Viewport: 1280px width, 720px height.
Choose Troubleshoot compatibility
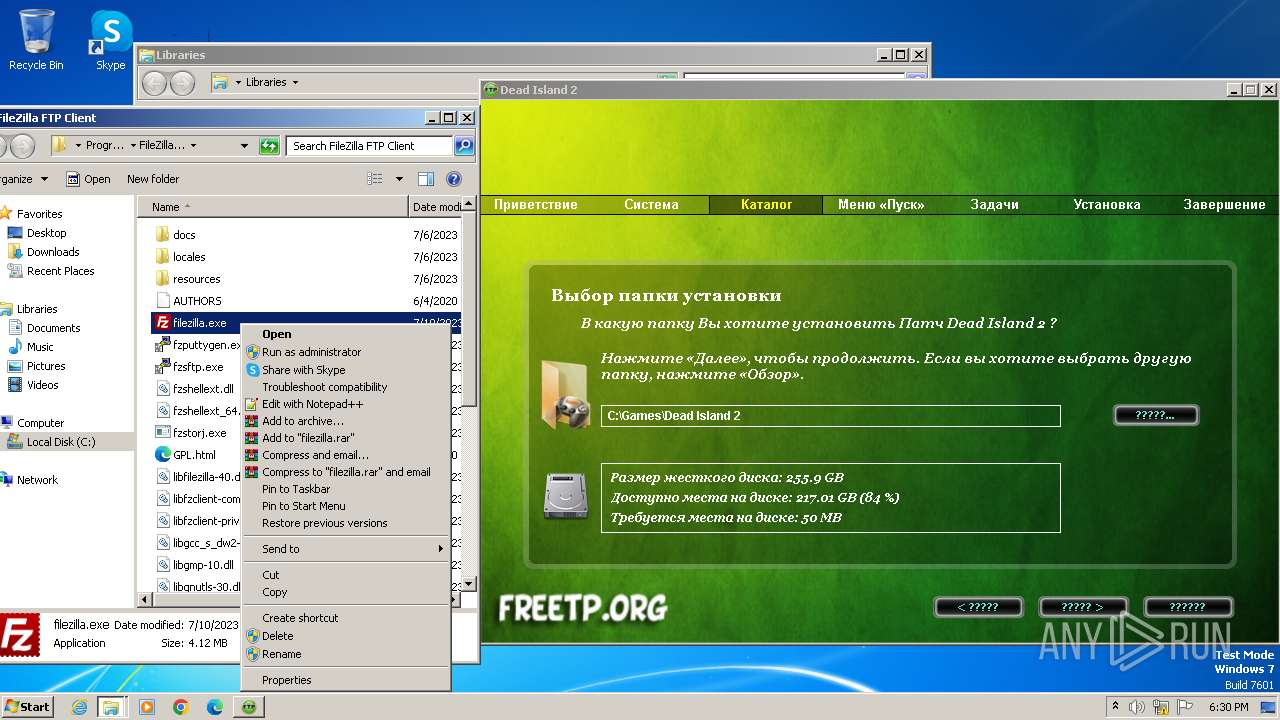tap(346, 387)
